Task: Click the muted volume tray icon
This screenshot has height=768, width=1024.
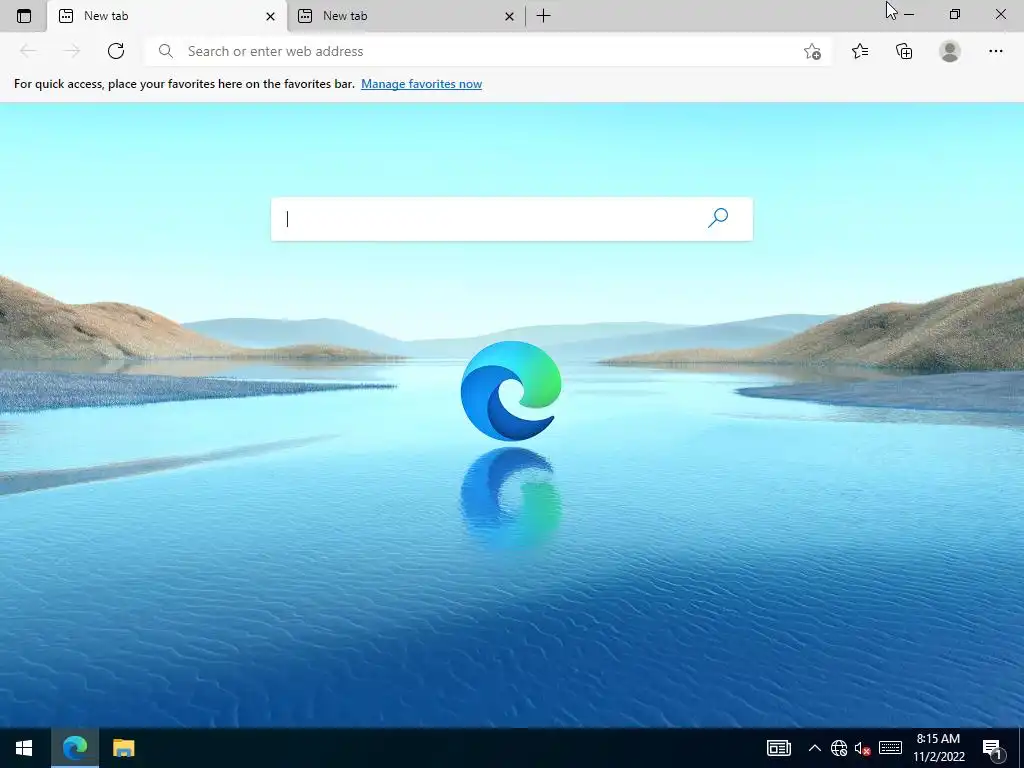Action: 863,748
